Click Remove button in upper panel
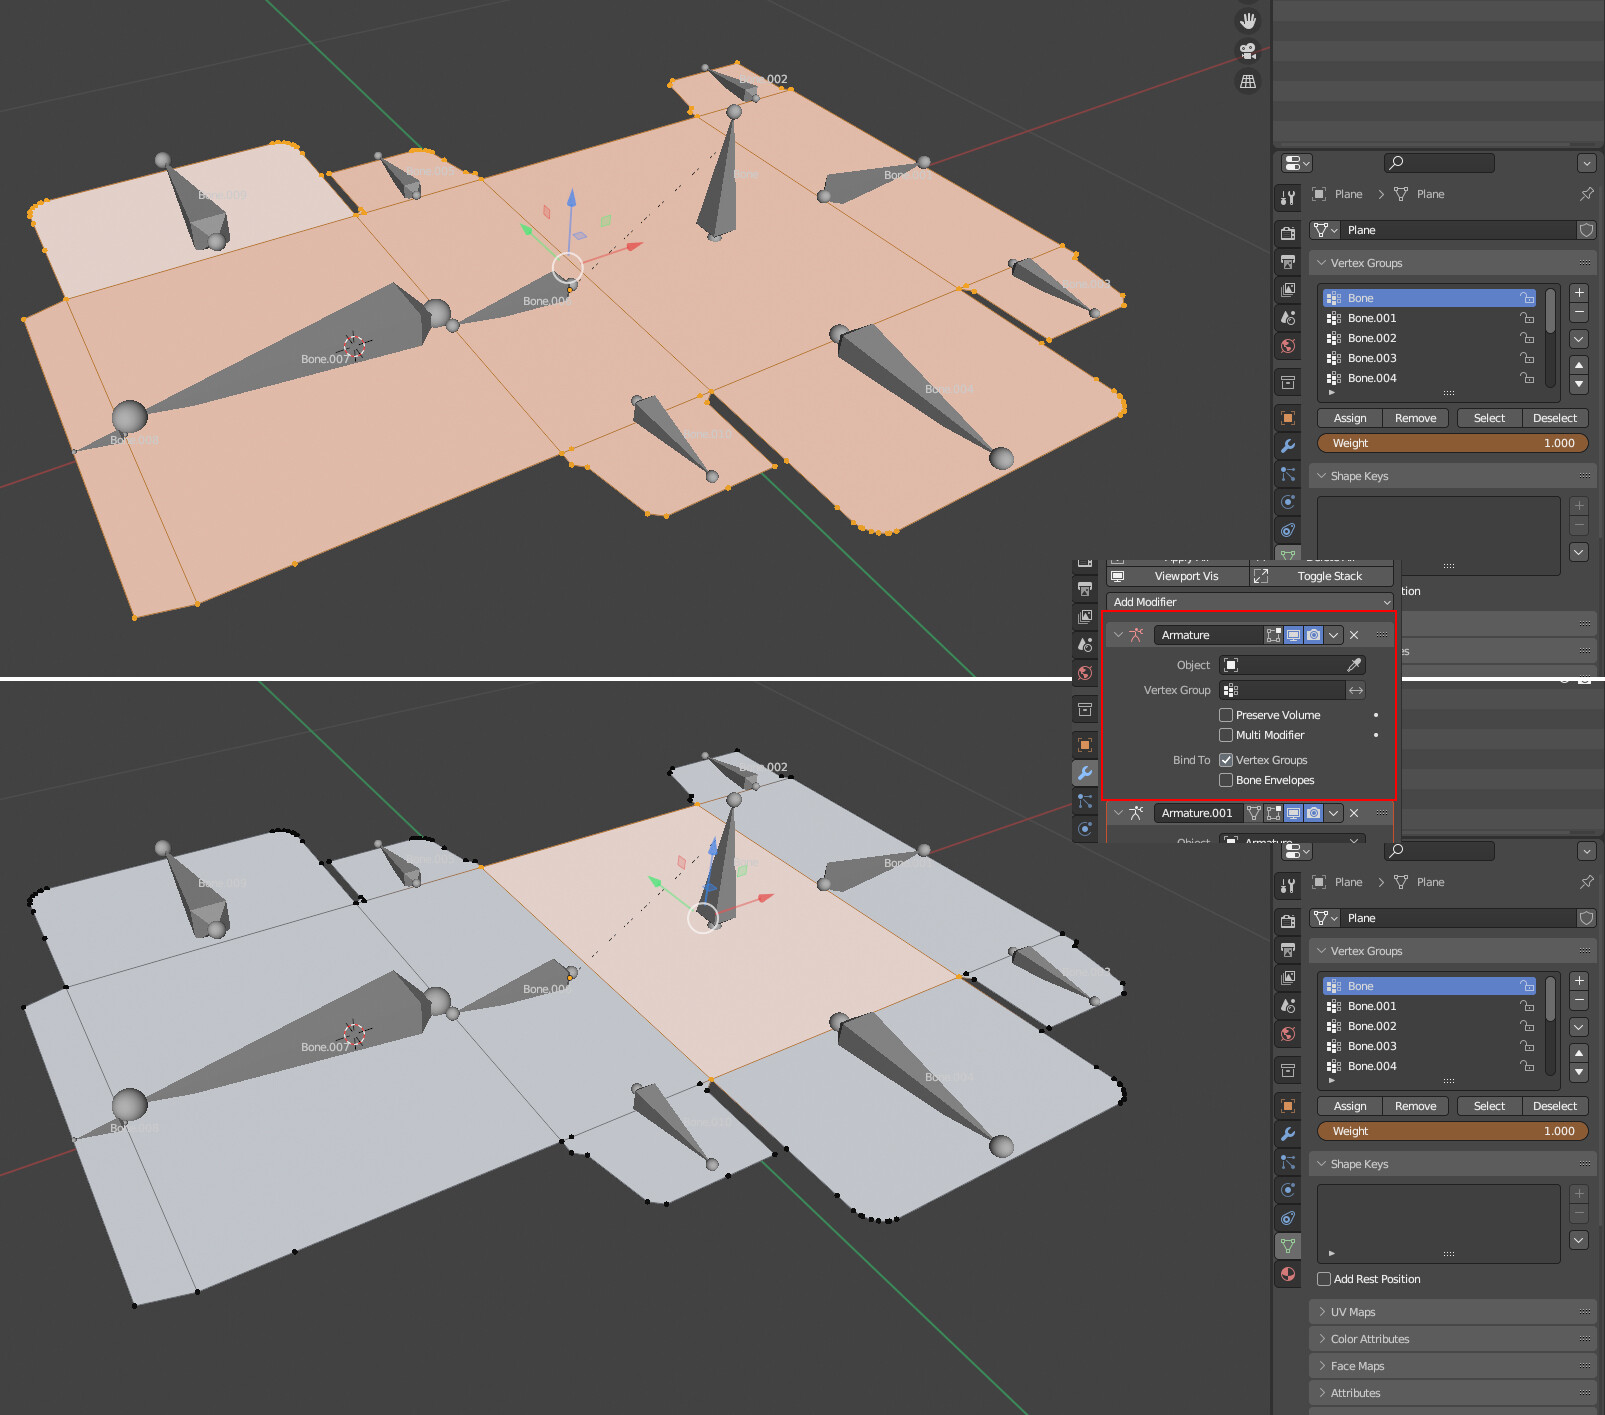This screenshot has height=1415, width=1605. click(1415, 418)
